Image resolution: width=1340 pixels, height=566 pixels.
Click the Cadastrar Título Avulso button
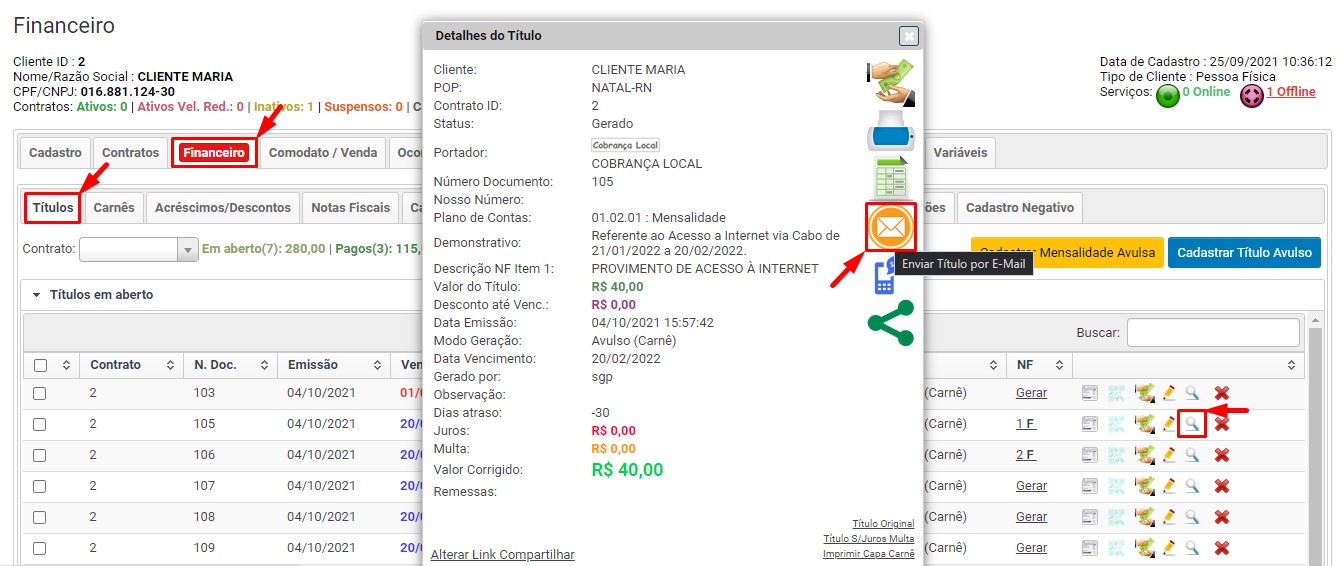click(1244, 253)
